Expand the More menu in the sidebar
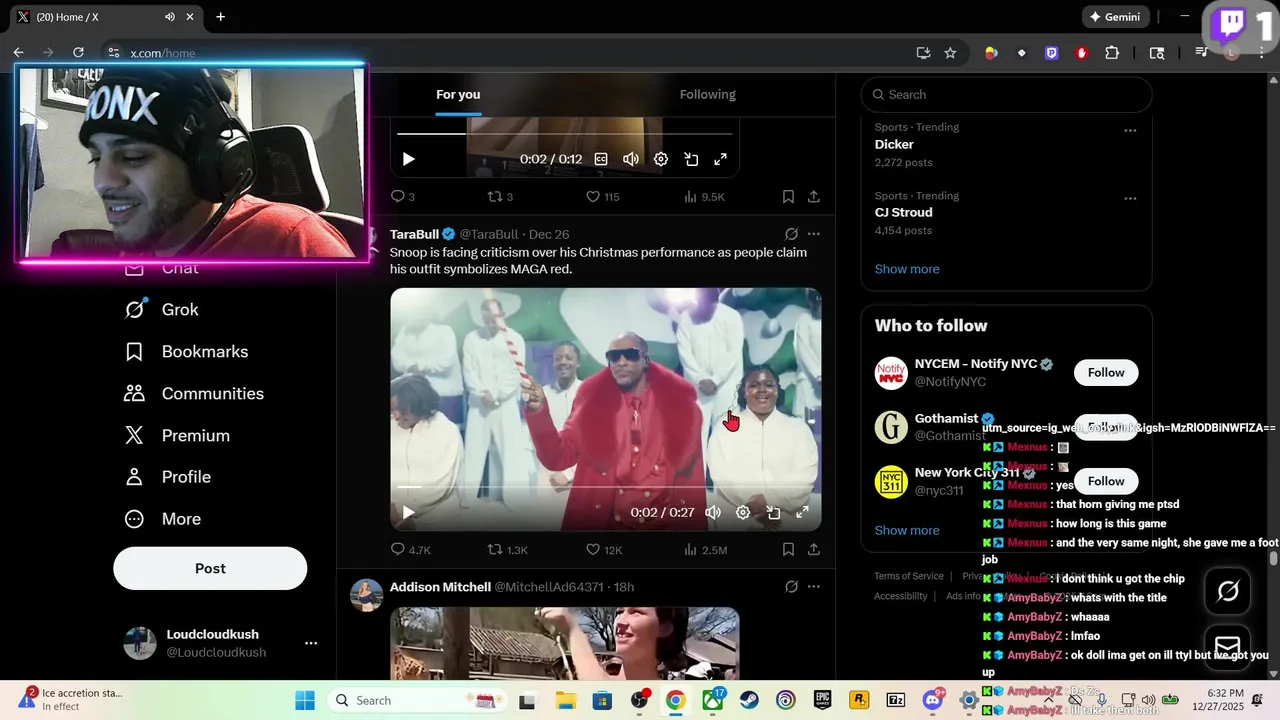Image resolution: width=1280 pixels, height=720 pixels. [x=162, y=519]
